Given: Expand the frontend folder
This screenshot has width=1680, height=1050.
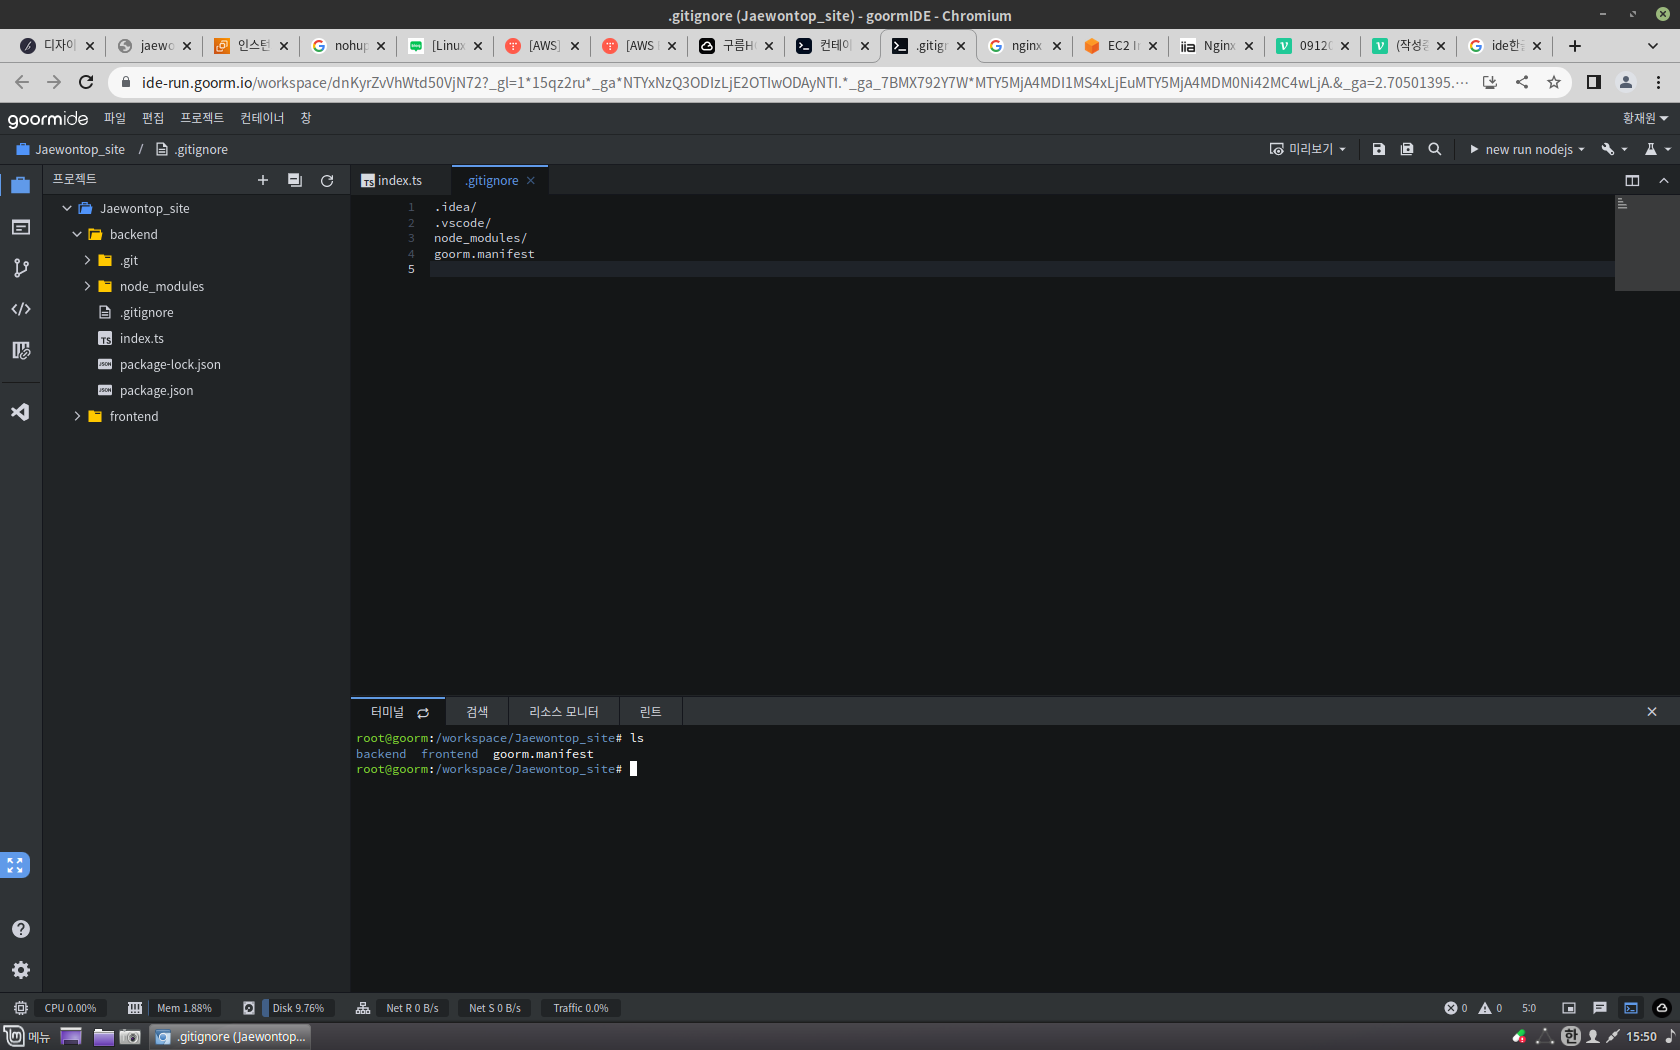Looking at the screenshot, I should (77, 416).
